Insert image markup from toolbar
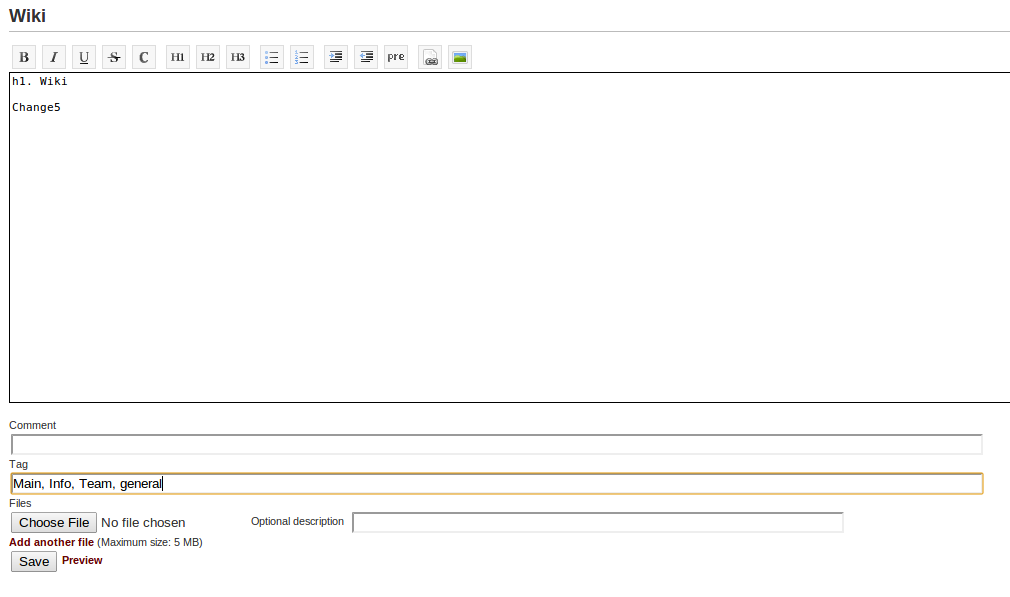The image size is (1010, 597). [460, 57]
